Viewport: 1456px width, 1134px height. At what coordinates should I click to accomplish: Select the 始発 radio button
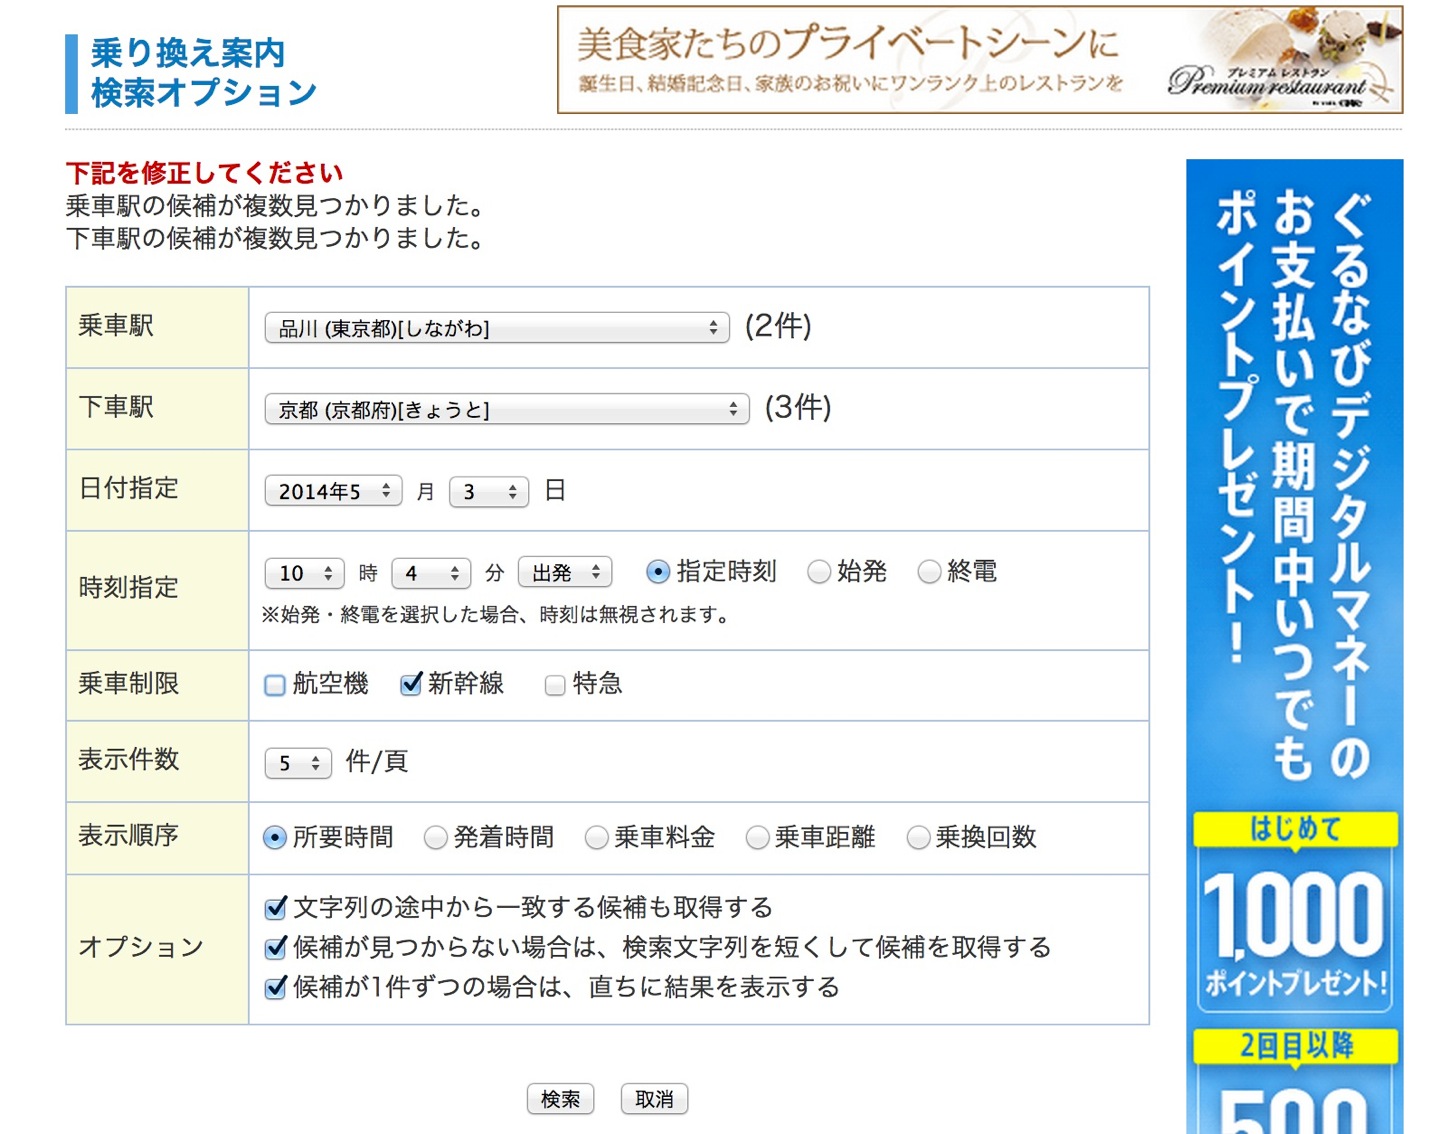pos(819,572)
